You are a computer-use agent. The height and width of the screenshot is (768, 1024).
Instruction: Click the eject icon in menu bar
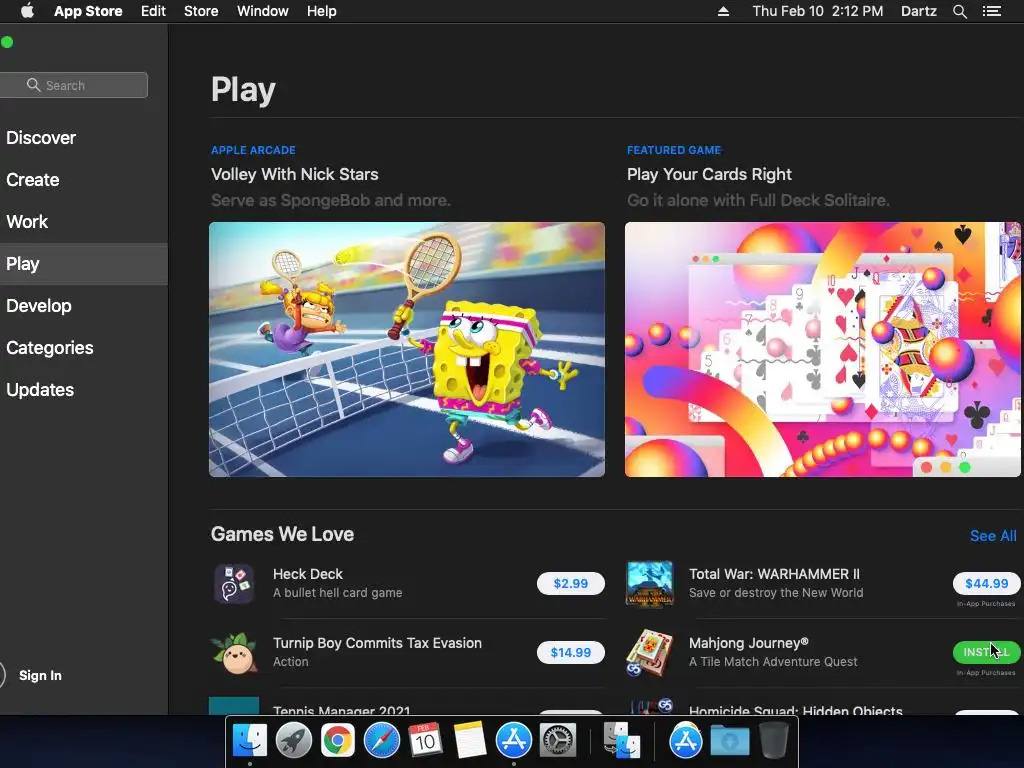[x=723, y=11]
